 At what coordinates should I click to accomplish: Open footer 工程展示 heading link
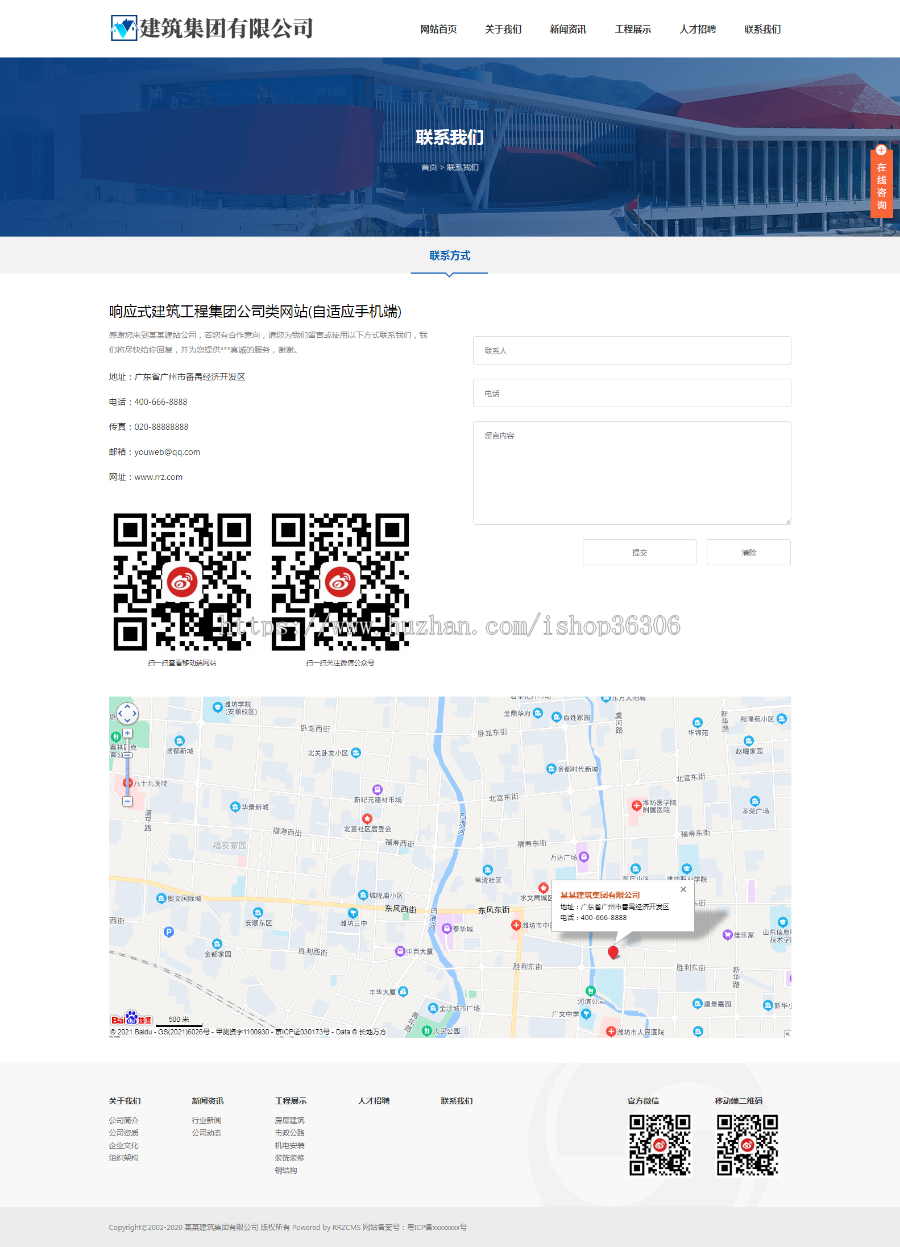pos(290,1100)
